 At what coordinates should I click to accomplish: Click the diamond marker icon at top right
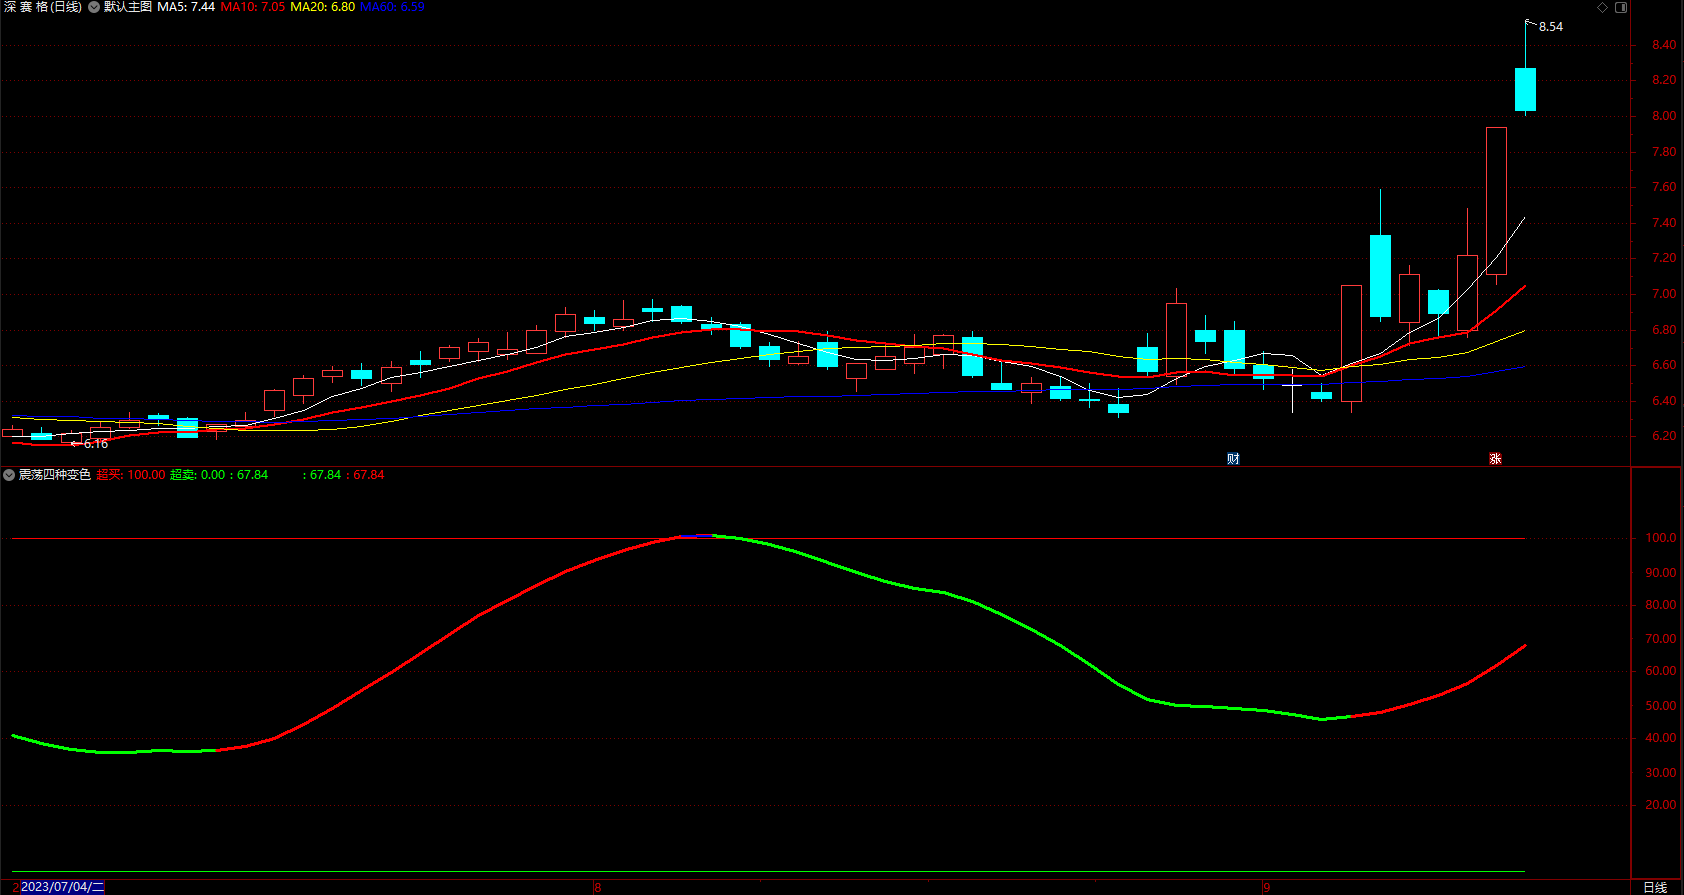point(1602,7)
